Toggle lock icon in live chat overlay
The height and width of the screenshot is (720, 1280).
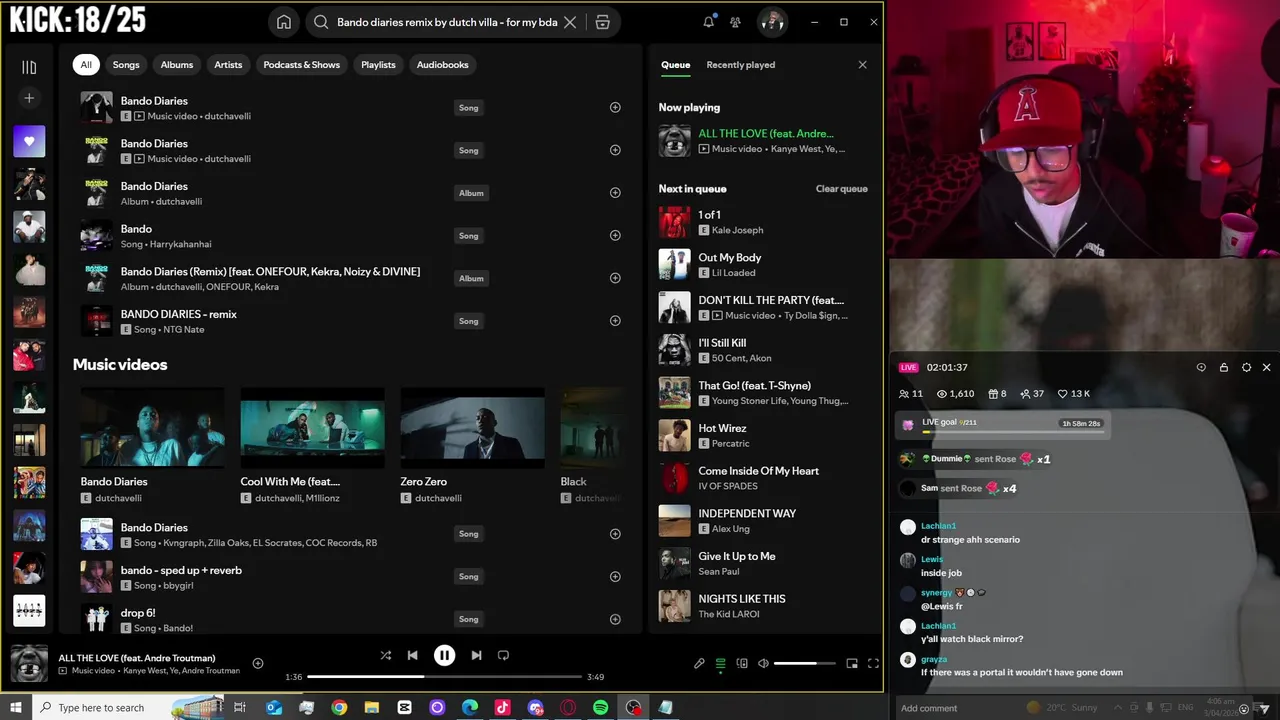[1224, 367]
